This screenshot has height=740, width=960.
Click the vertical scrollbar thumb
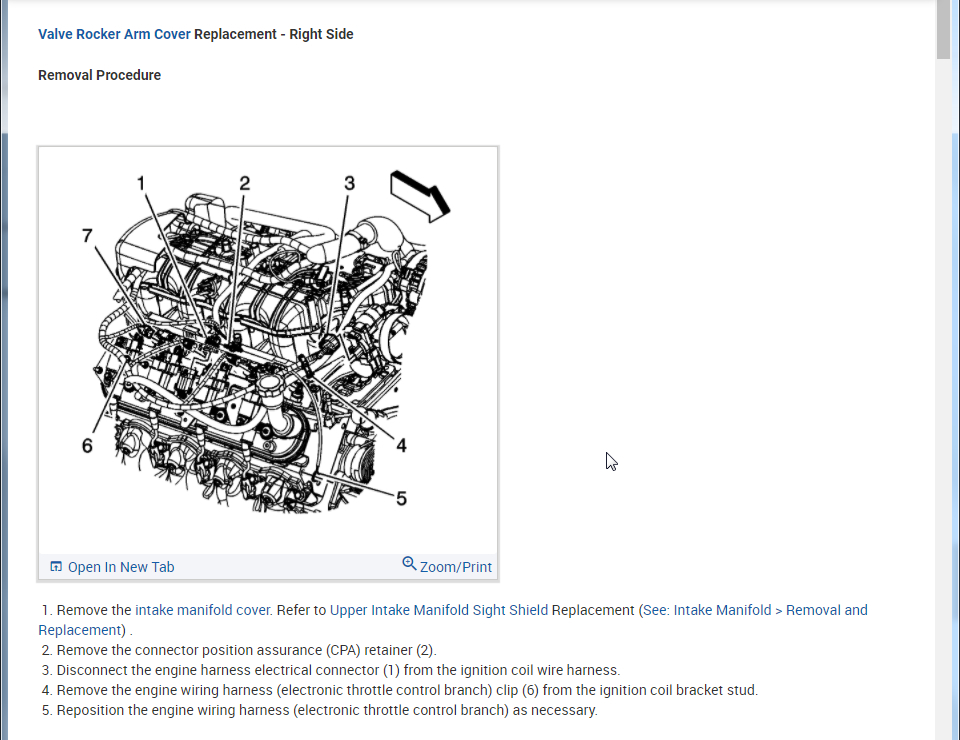[x=943, y=29]
